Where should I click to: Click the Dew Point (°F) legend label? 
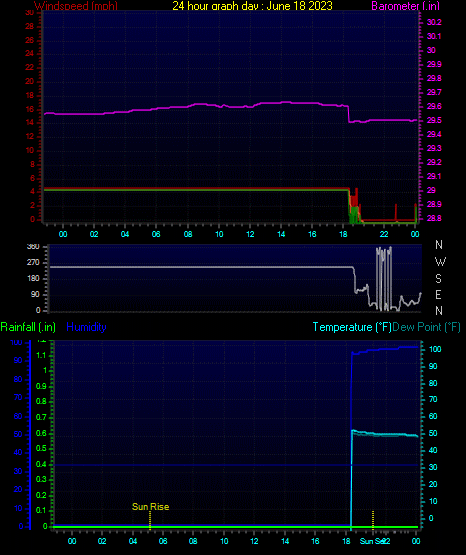click(x=427, y=327)
